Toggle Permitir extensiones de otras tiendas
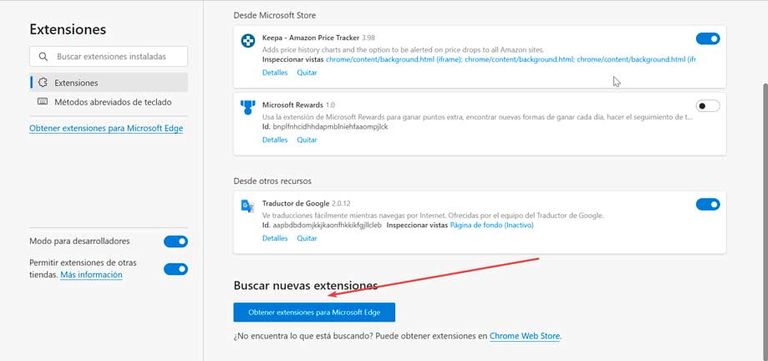The height and width of the screenshot is (361, 768). pyautogui.click(x=176, y=269)
